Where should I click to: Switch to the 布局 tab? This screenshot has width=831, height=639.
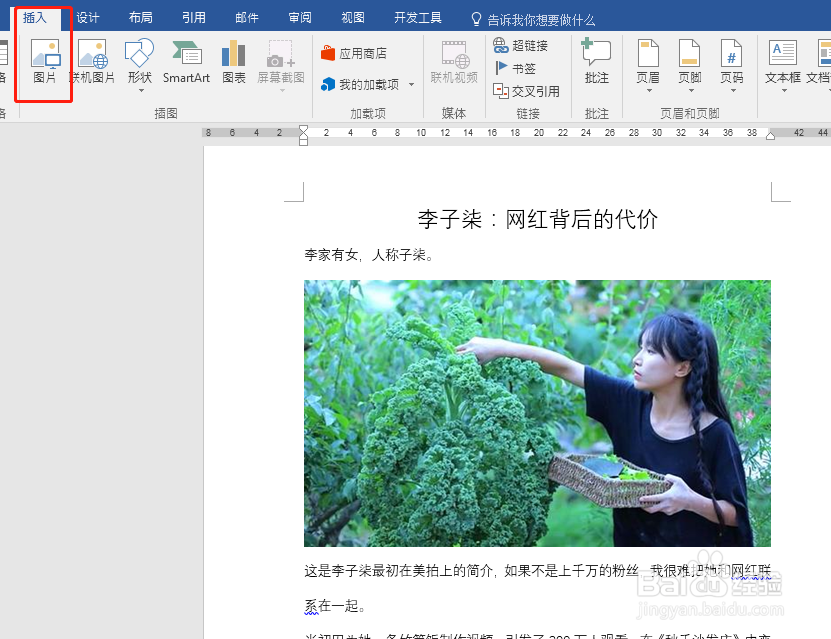140,18
